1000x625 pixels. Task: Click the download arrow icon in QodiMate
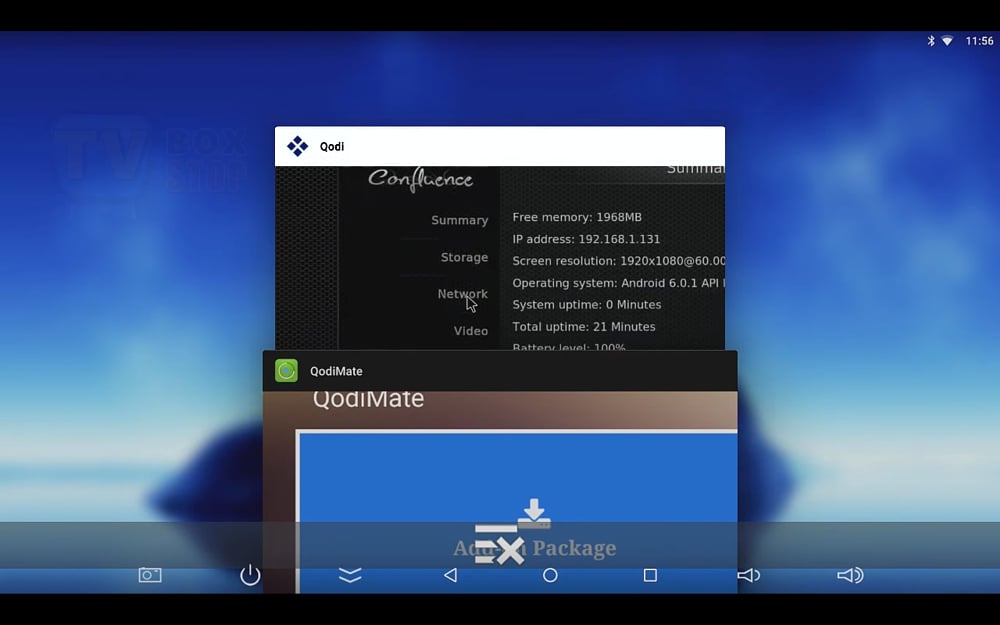tap(534, 513)
